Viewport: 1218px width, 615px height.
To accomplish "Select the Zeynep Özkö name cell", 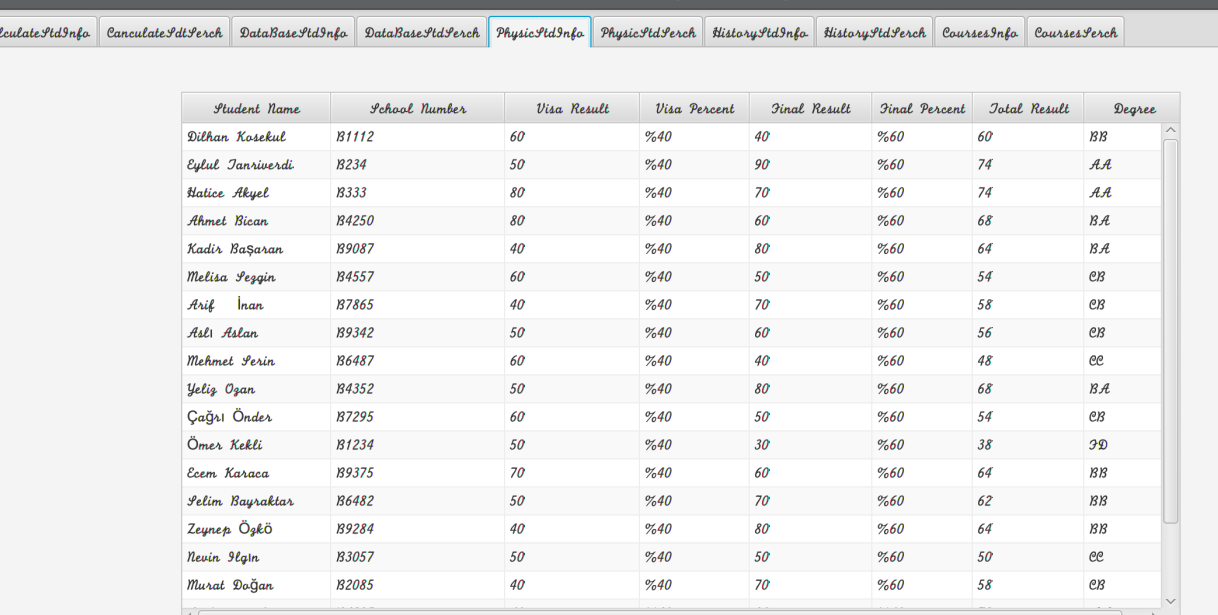I will click(256, 529).
